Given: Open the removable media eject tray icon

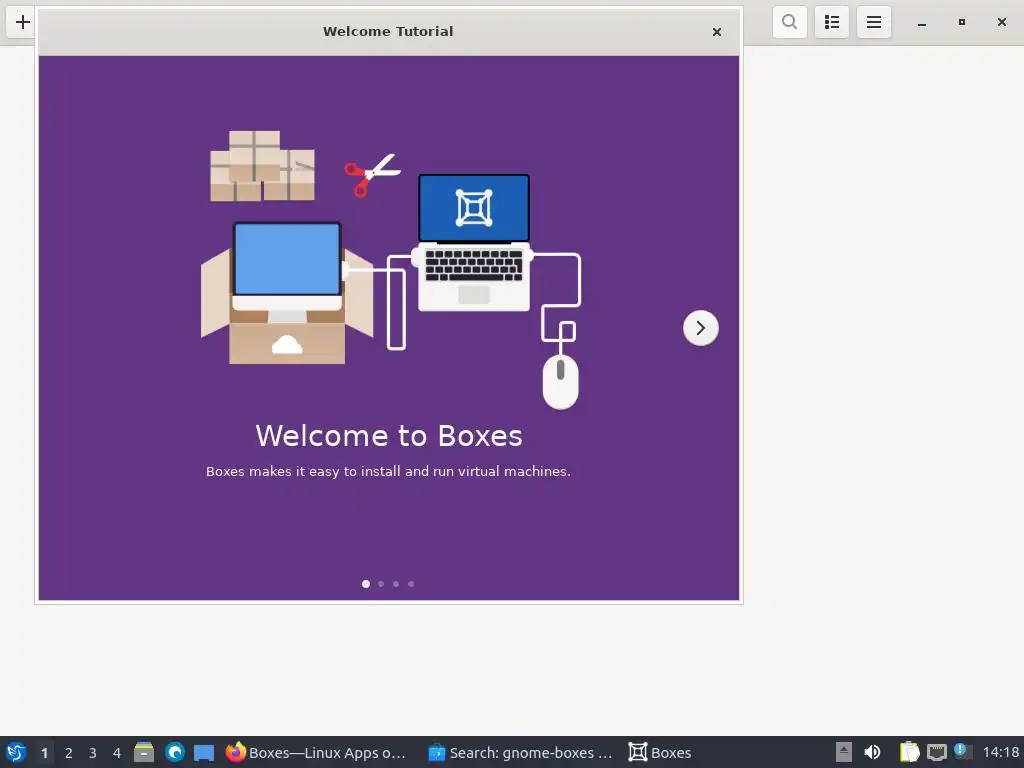Looking at the screenshot, I should [x=844, y=752].
